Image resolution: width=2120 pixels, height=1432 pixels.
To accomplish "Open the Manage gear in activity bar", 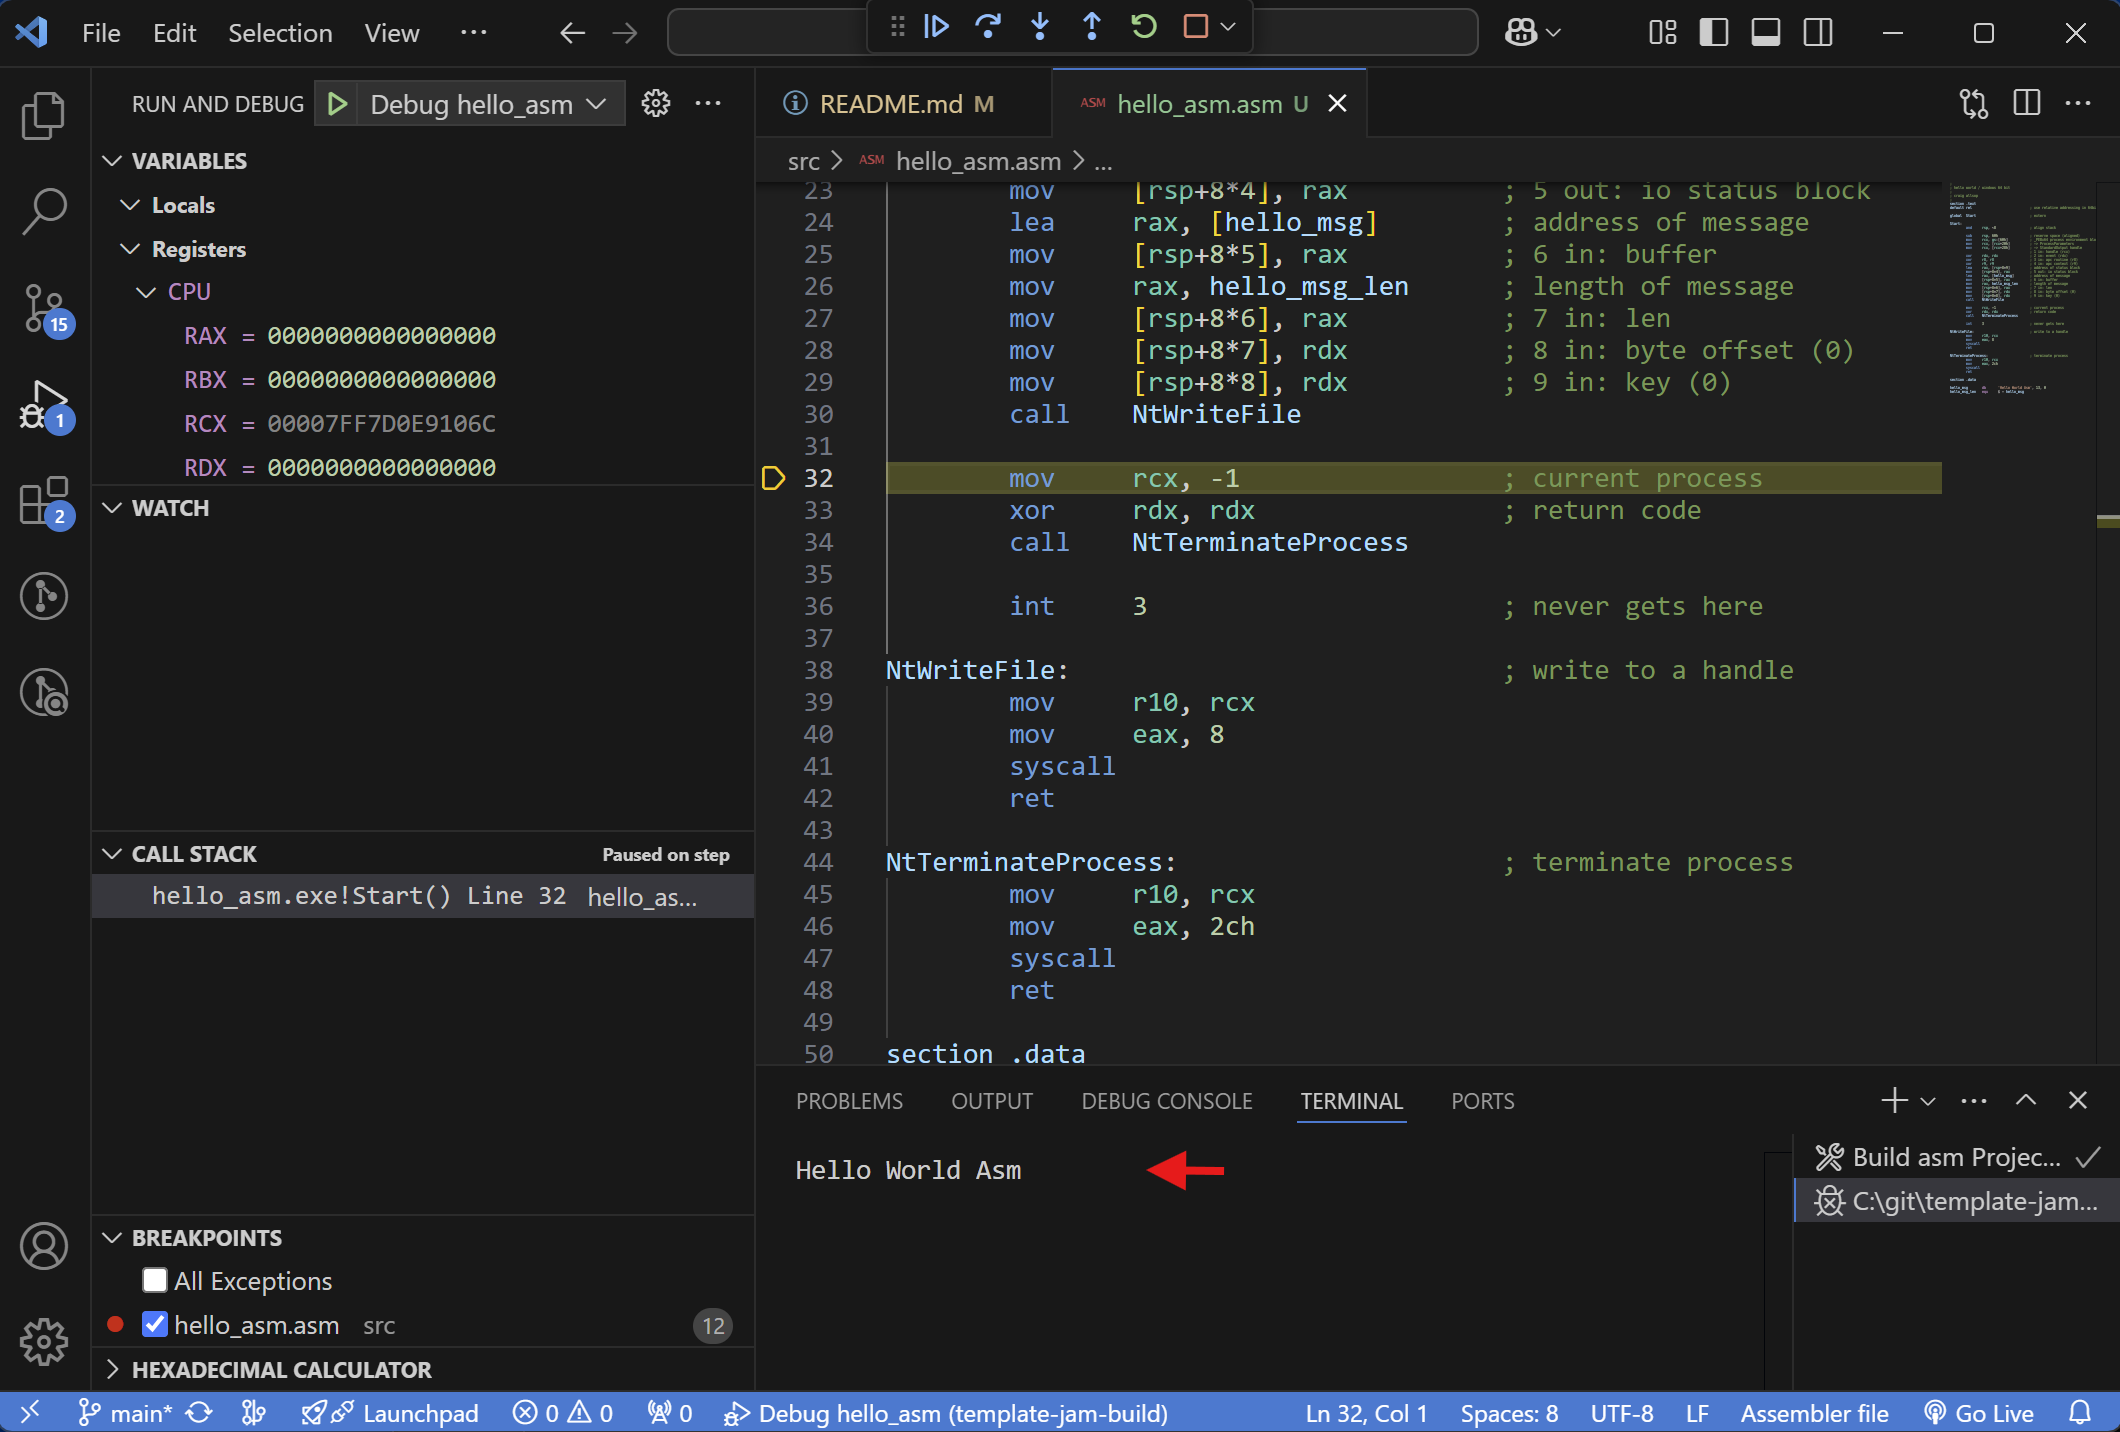I will 44,1342.
